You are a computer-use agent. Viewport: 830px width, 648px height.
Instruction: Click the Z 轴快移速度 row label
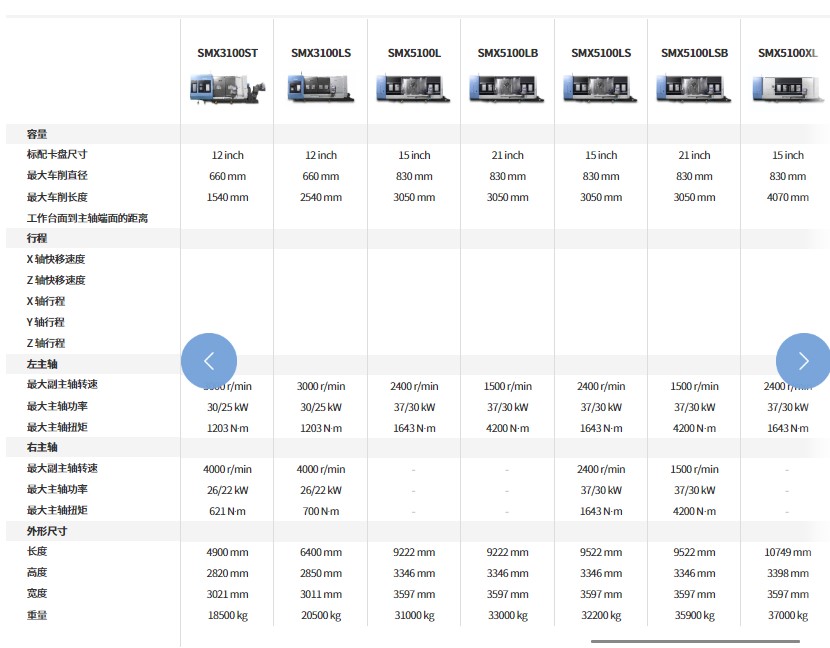[x=56, y=280]
